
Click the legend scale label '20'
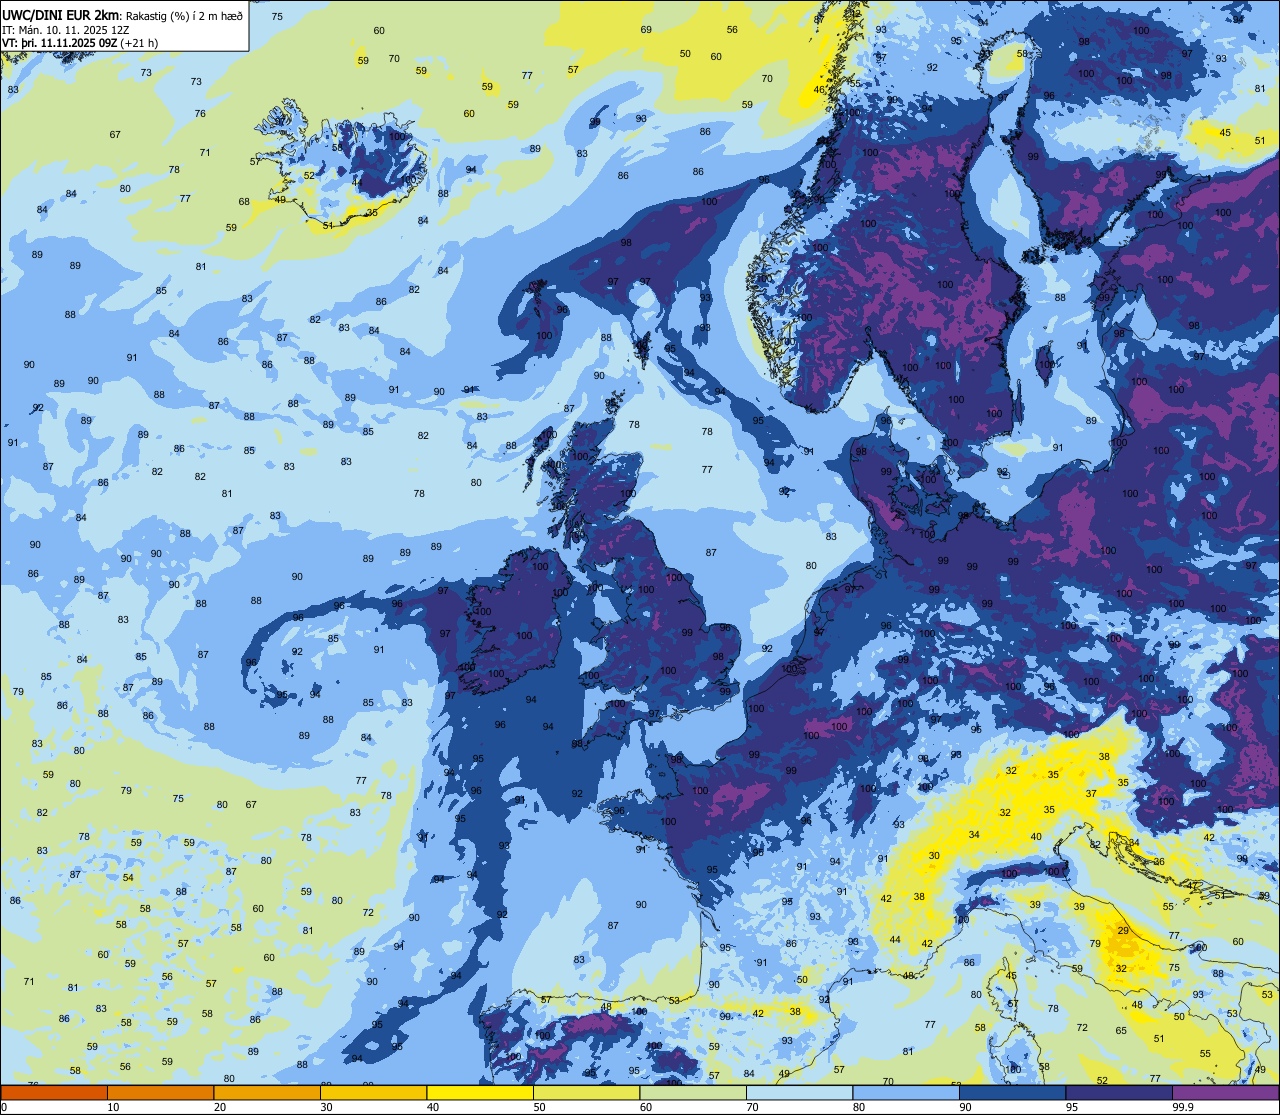coord(220,1107)
